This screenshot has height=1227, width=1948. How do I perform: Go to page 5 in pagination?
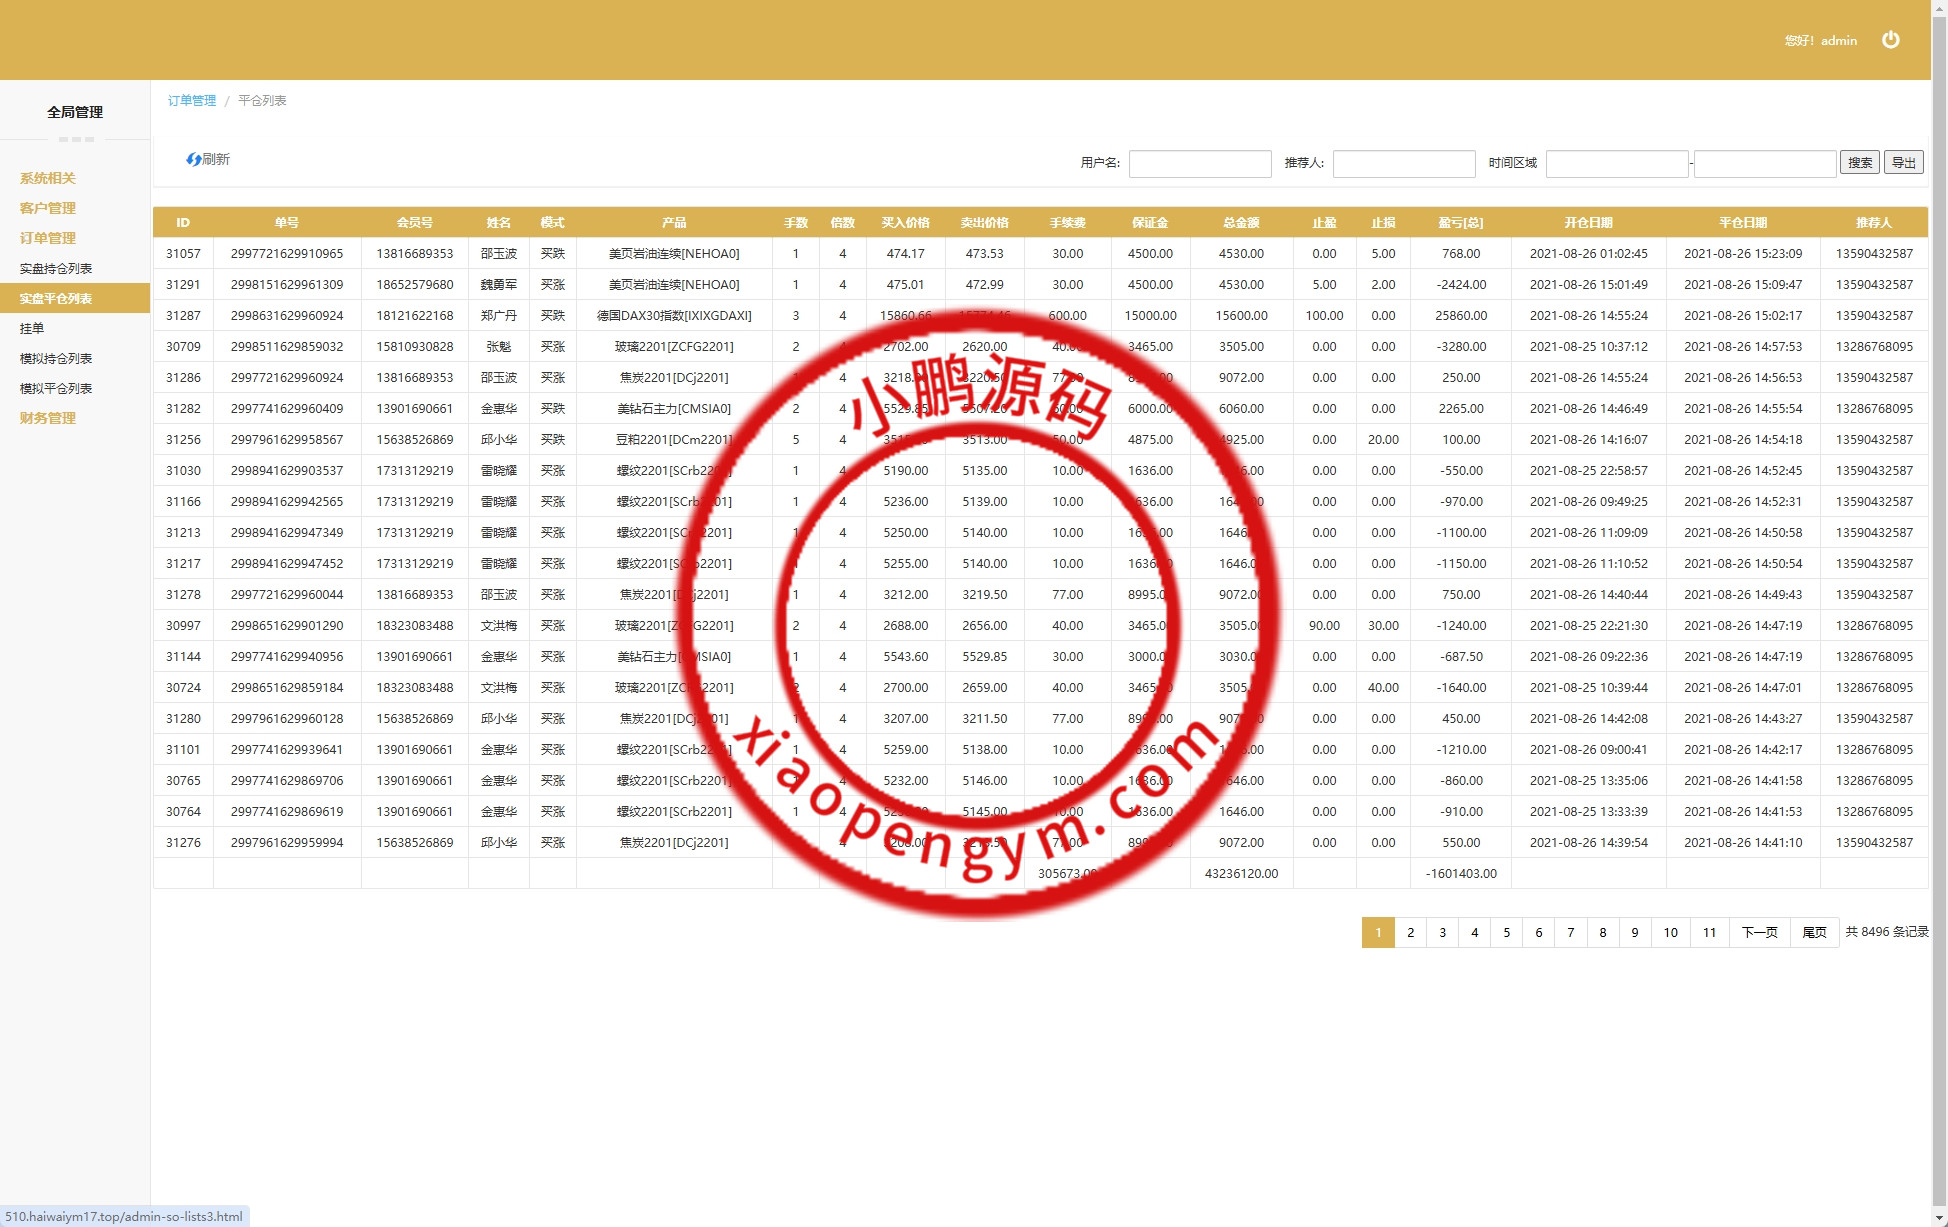click(x=1506, y=932)
